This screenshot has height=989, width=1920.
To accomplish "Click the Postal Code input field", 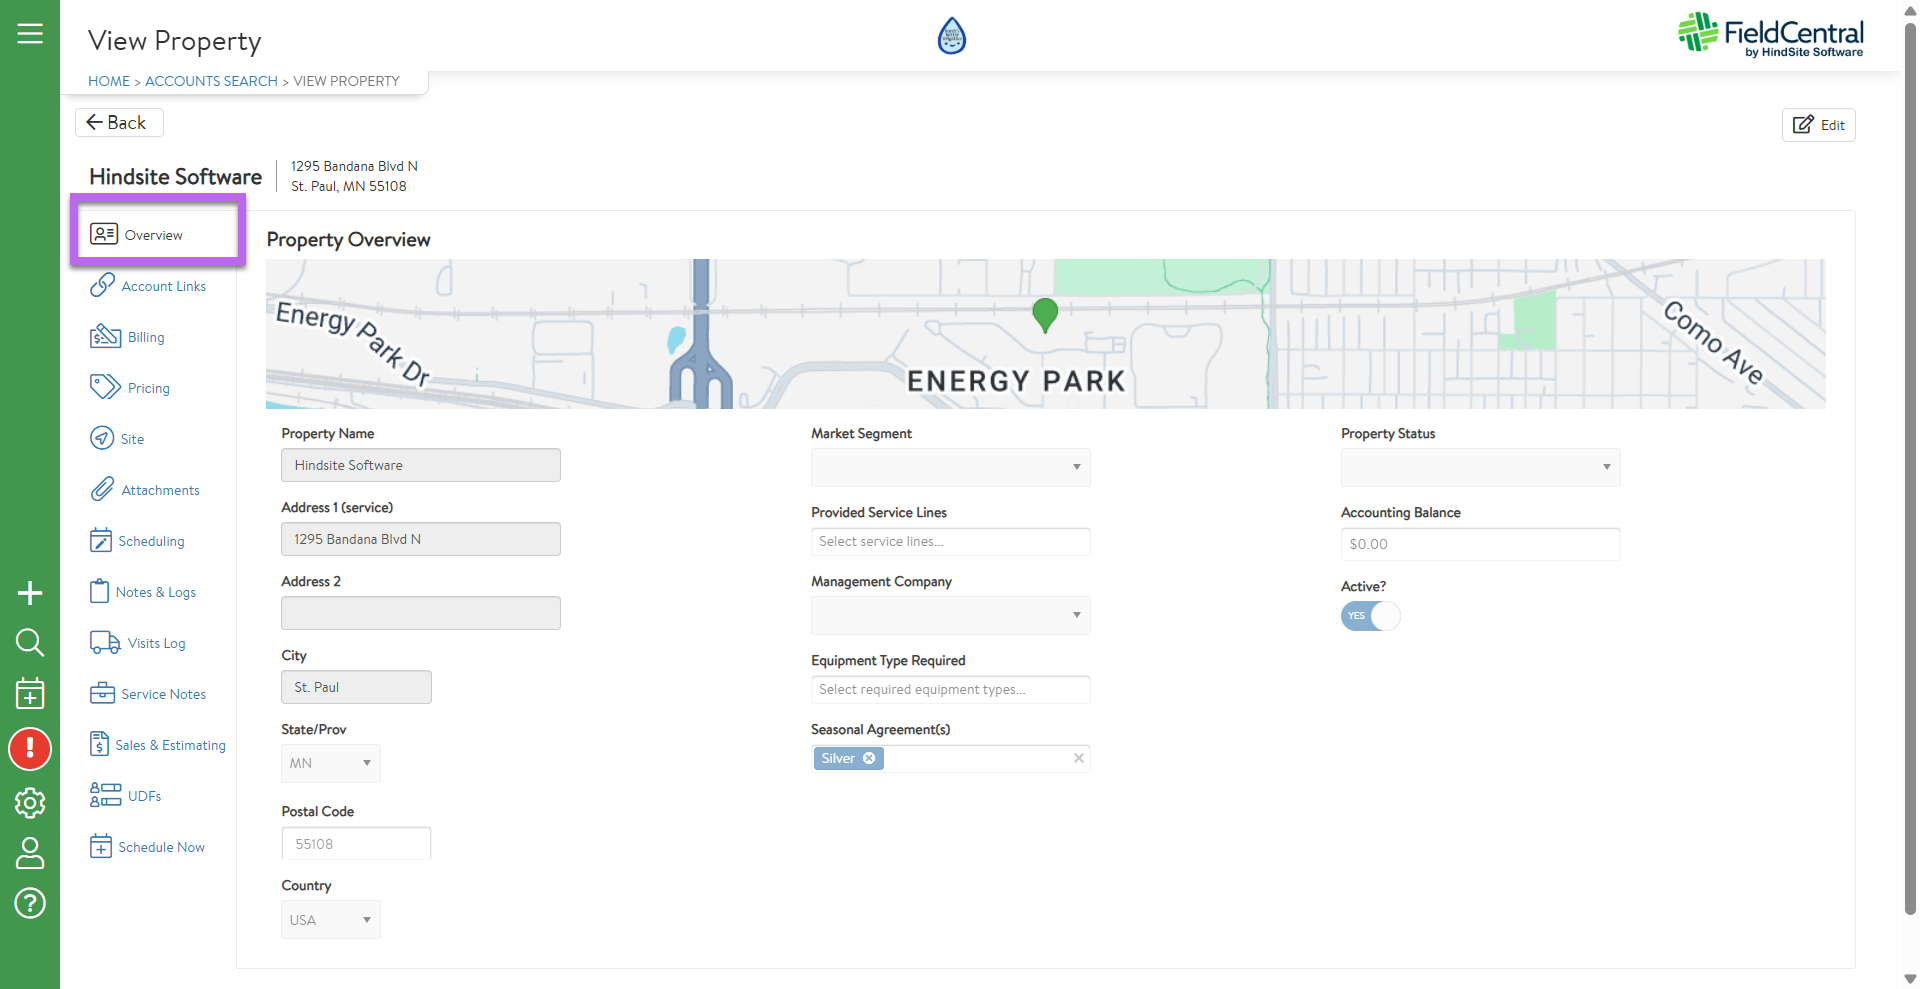I will pyautogui.click(x=356, y=844).
